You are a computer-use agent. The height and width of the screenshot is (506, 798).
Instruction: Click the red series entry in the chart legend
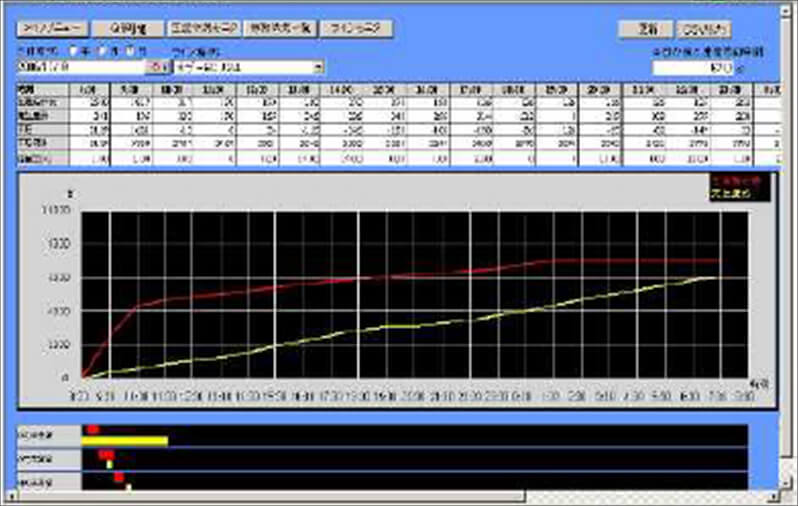click(729, 181)
